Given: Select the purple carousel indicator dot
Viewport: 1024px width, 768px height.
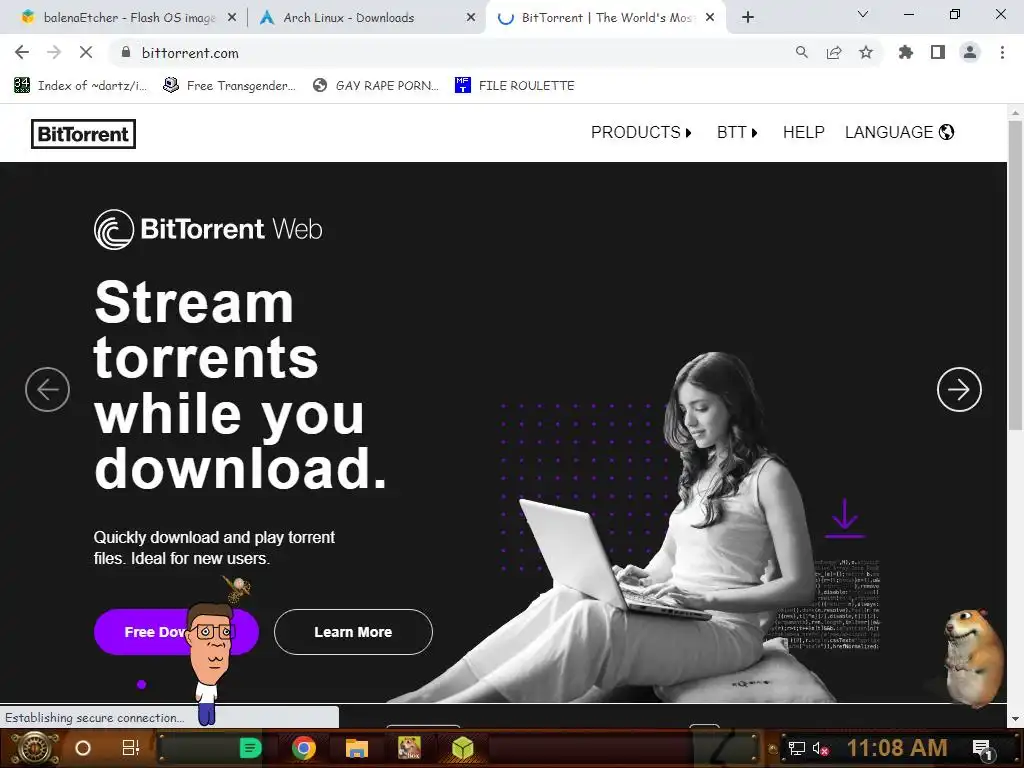Looking at the screenshot, I should pyautogui.click(x=141, y=684).
